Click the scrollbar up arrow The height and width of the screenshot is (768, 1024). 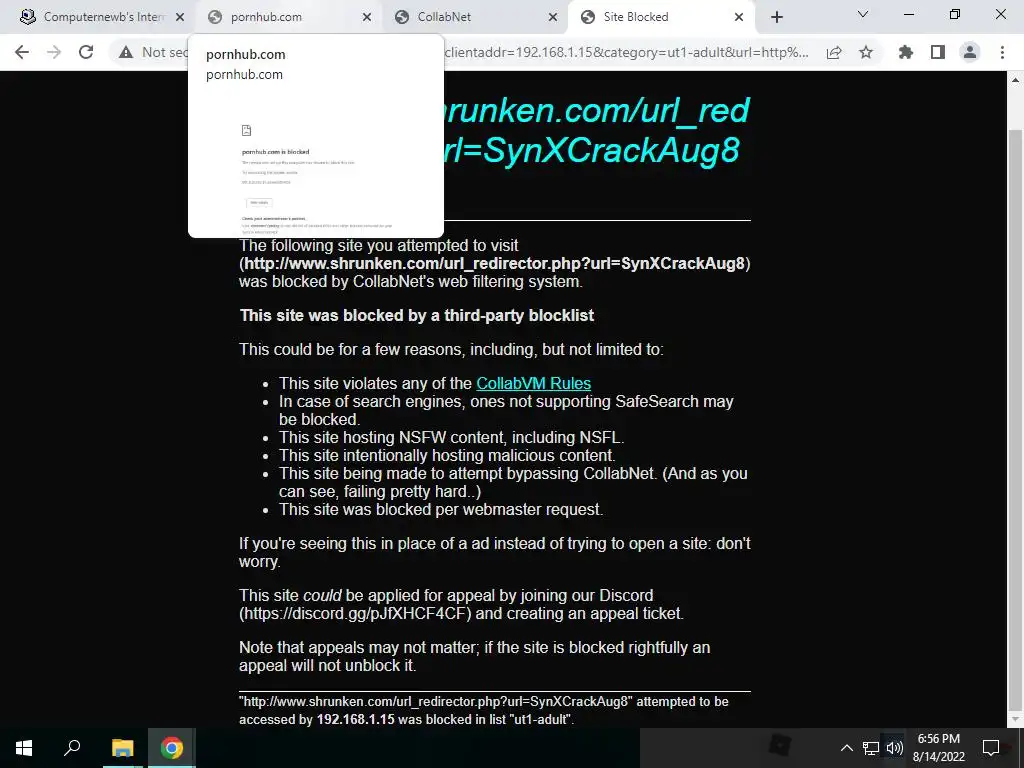1015,80
